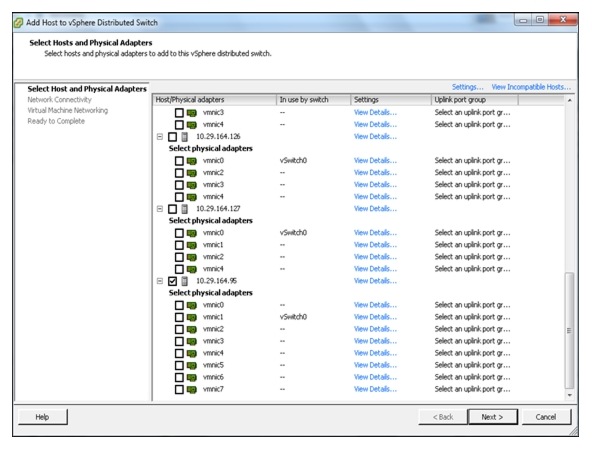Click the NIC icon of vmnic0 under 10.29.164.127
The height and width of the screenshot is (450, 592).
[192, 233]
